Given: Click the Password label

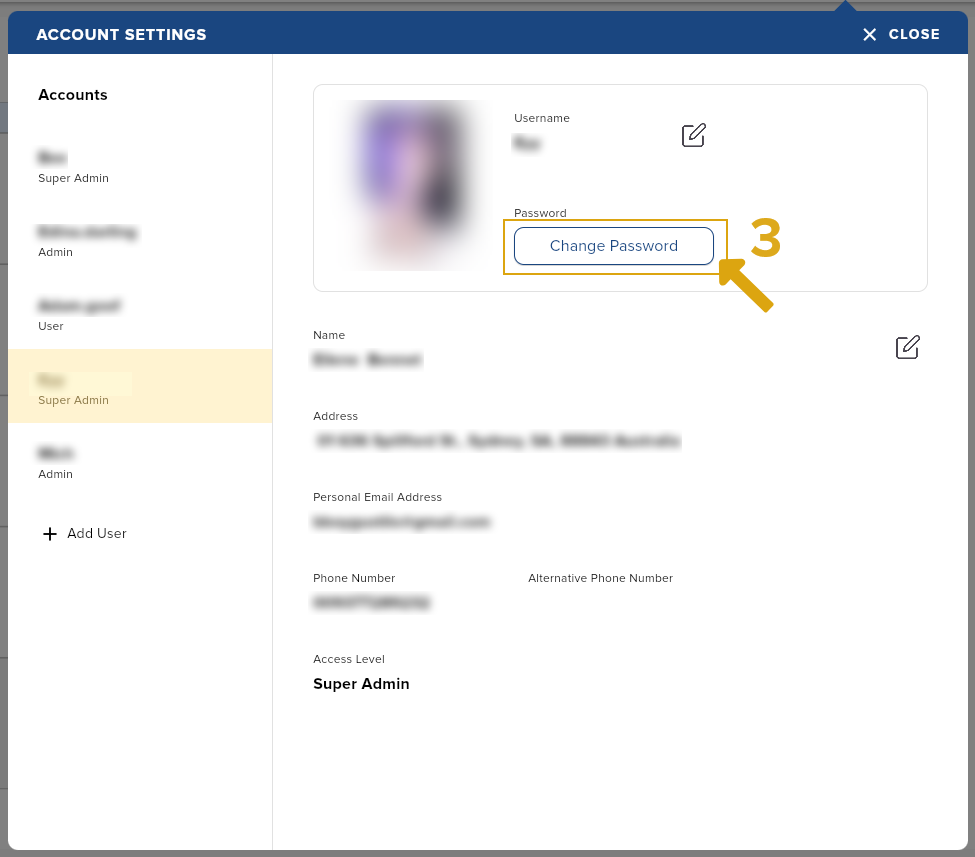Looking at the screenshot, I should (x=540, y=213).
